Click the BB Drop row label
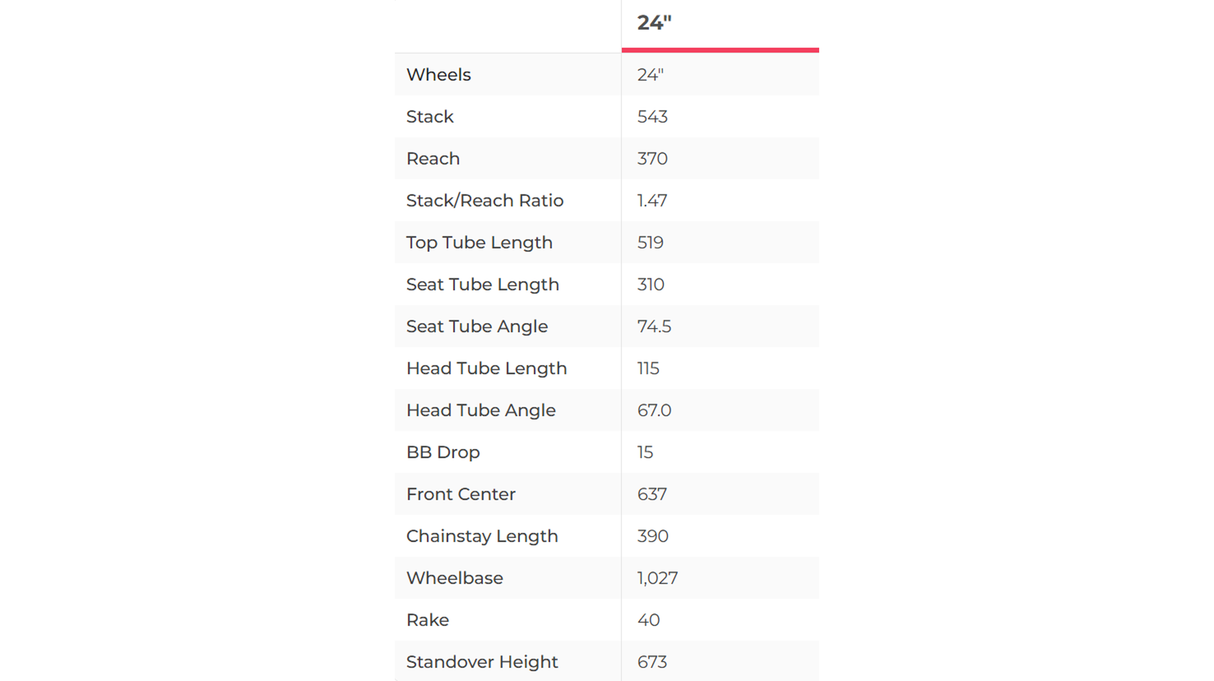The height and width of the screenshot is (681, 1214). (443, 453)
